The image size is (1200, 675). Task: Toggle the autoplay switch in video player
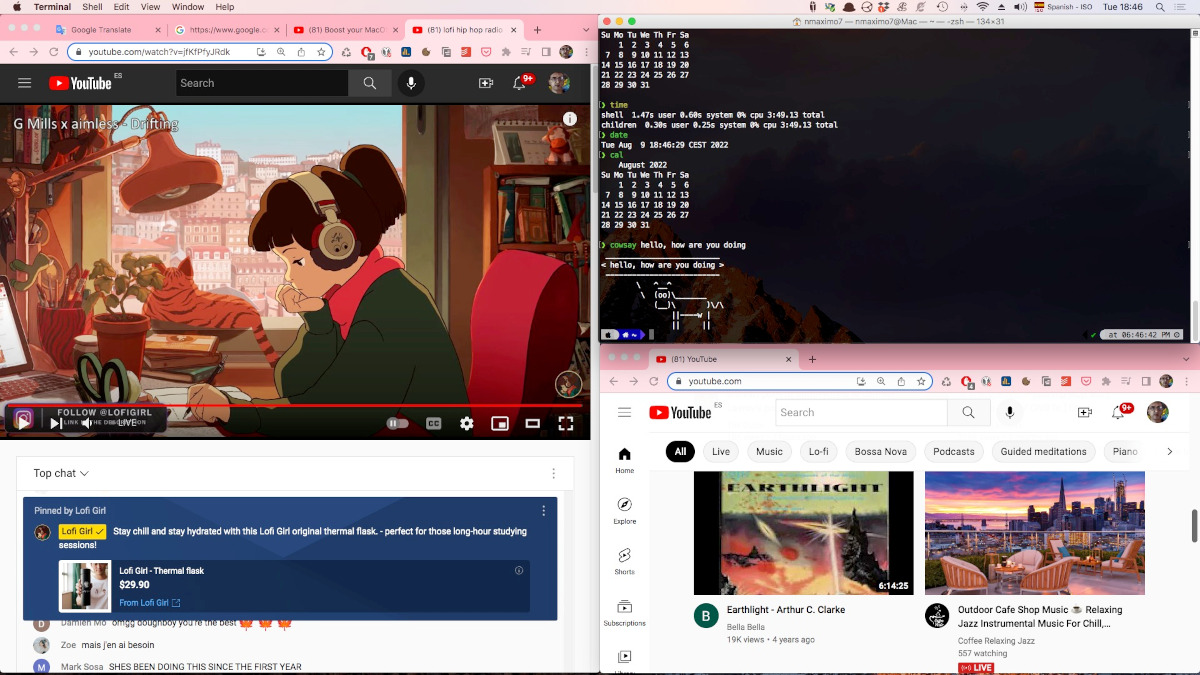[x=397, y=424]
